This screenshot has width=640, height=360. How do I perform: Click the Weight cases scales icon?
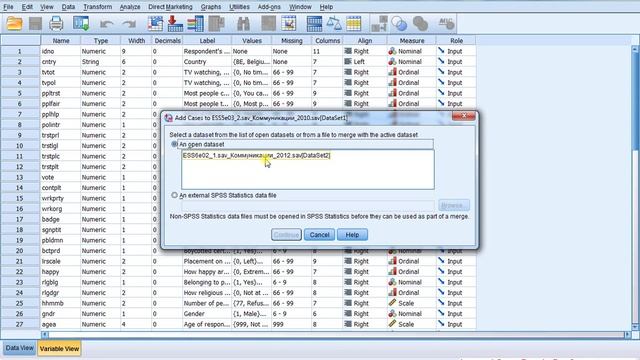334,24
